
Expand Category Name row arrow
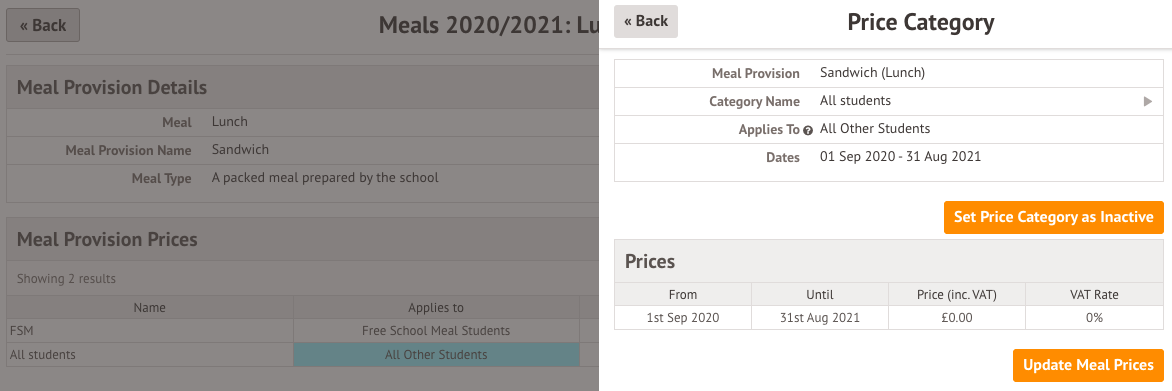1148,102
